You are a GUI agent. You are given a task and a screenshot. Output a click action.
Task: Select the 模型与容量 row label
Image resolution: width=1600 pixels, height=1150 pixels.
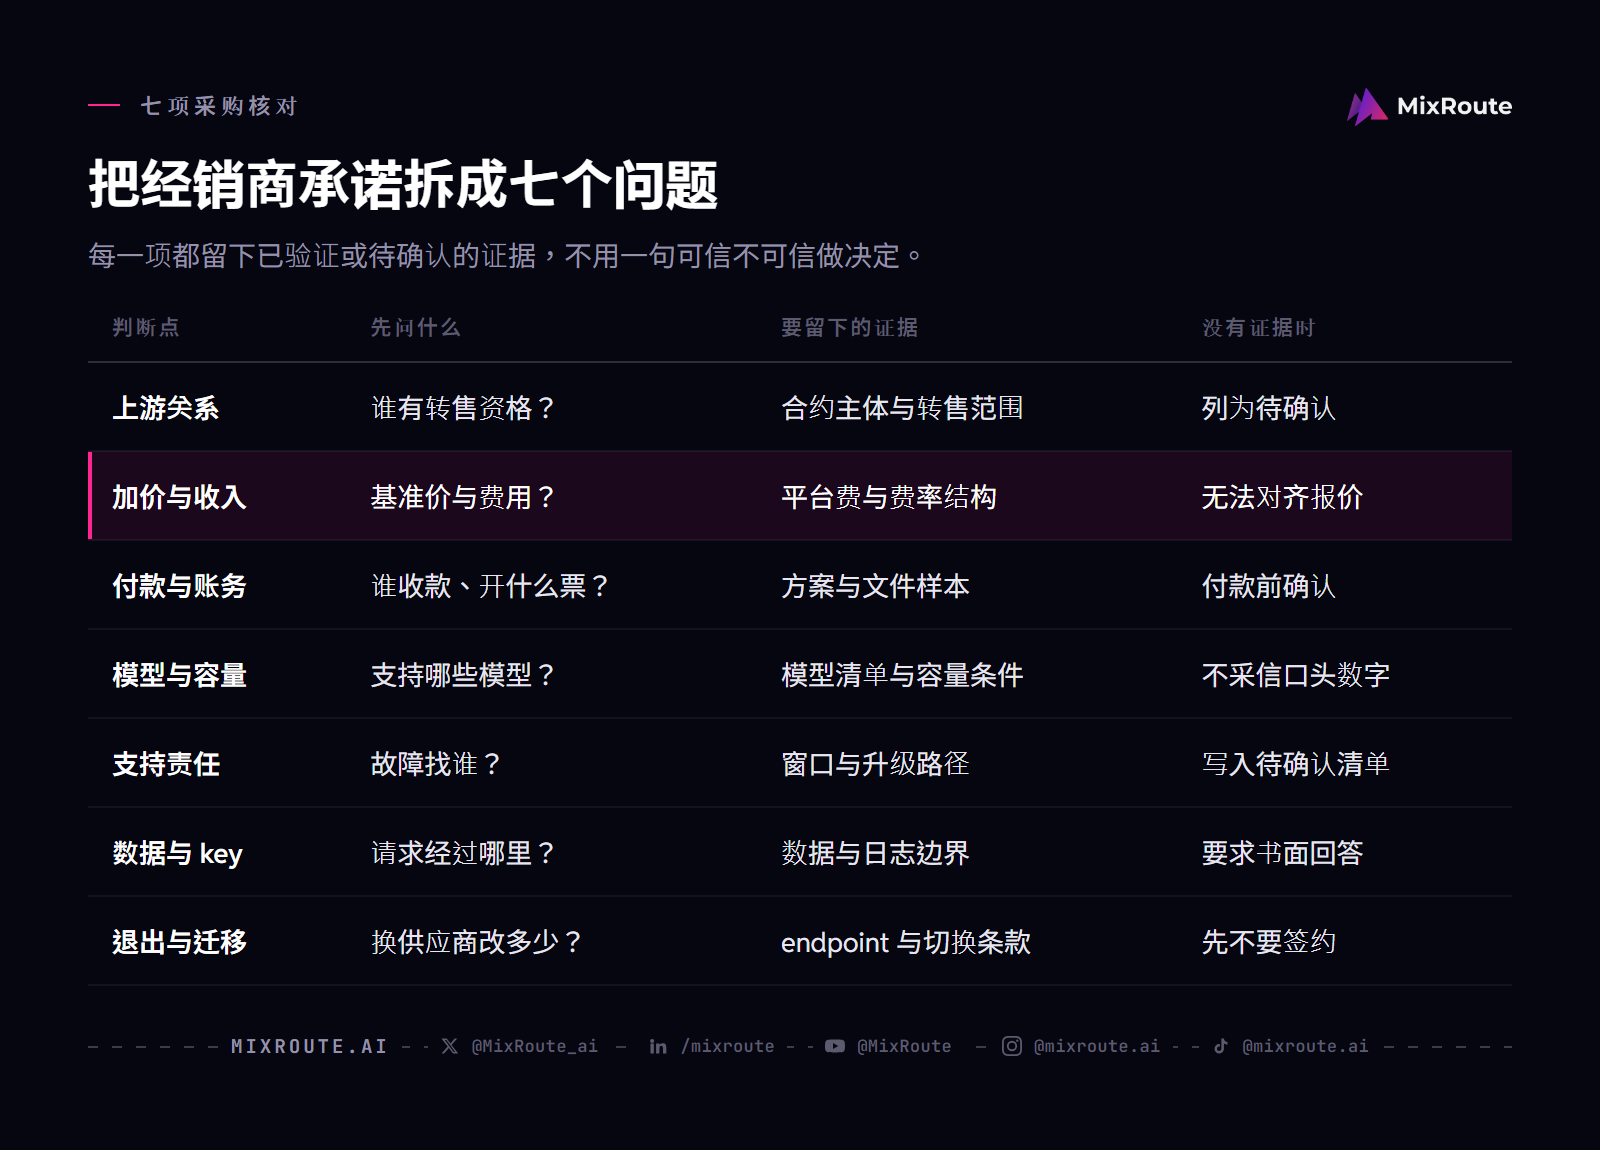179,675
